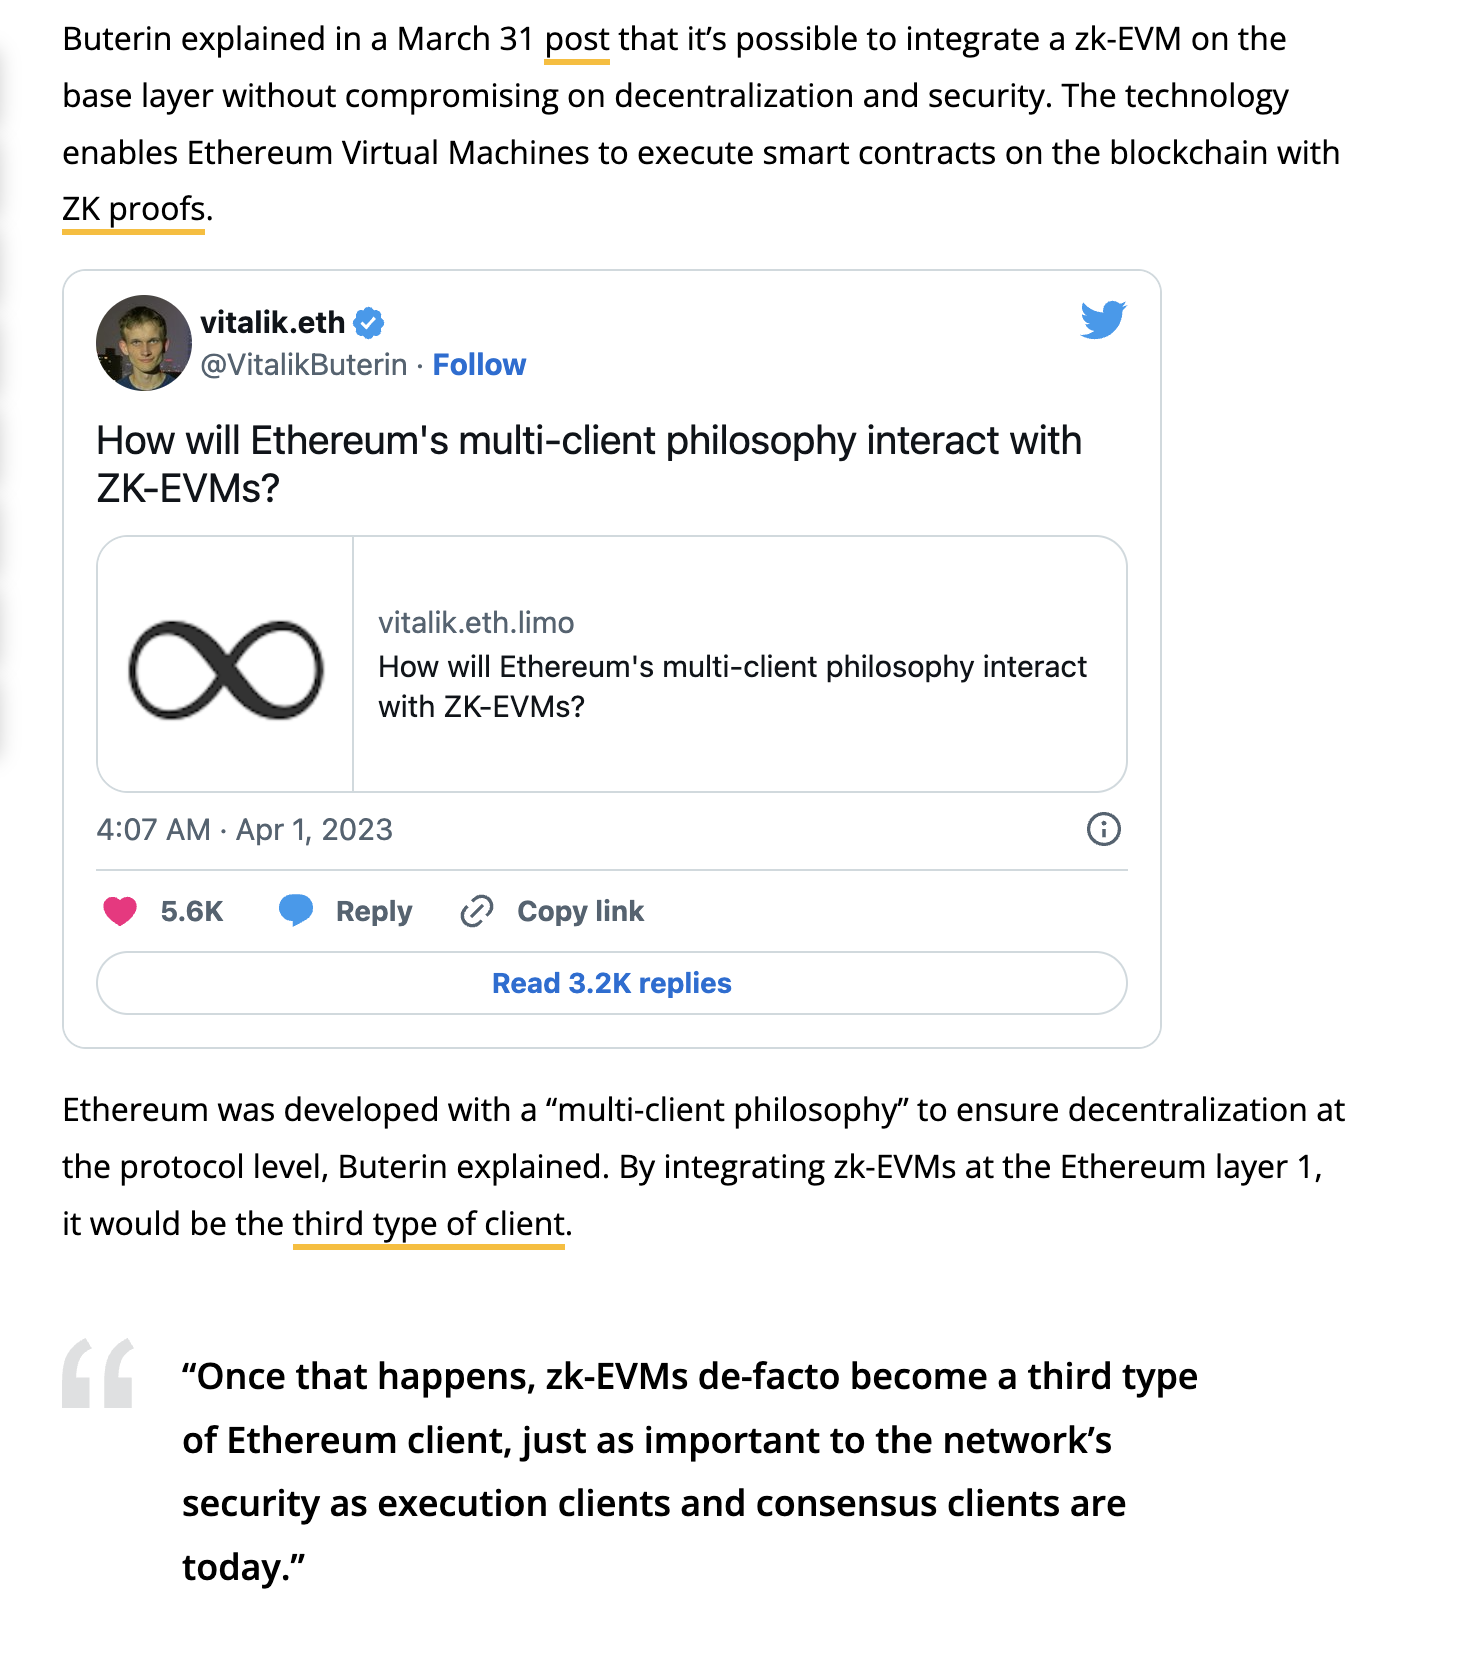
Task: Click the blue reply speech bubble icon
Action: (x=295, y=911)
